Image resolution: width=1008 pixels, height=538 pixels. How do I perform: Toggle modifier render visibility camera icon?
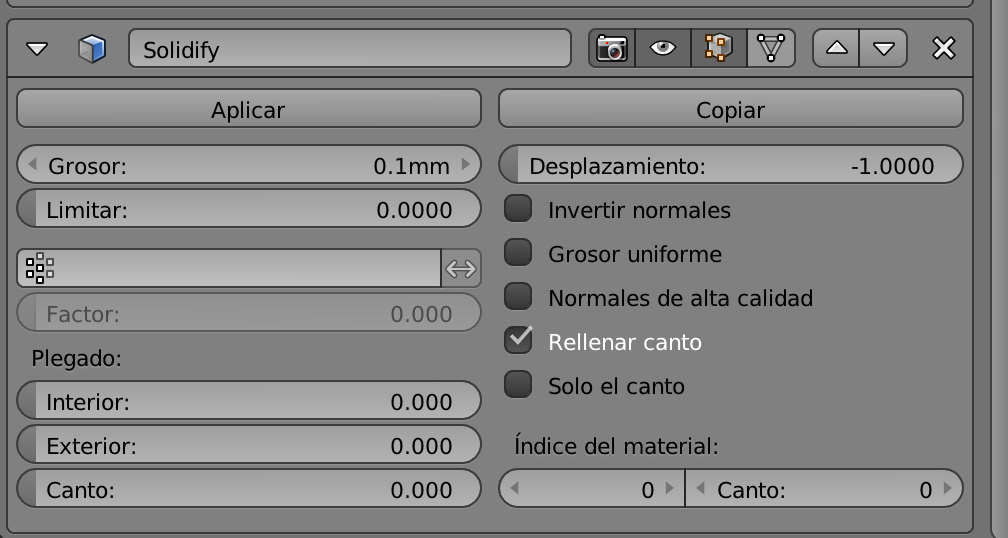(x=611, y=48)
